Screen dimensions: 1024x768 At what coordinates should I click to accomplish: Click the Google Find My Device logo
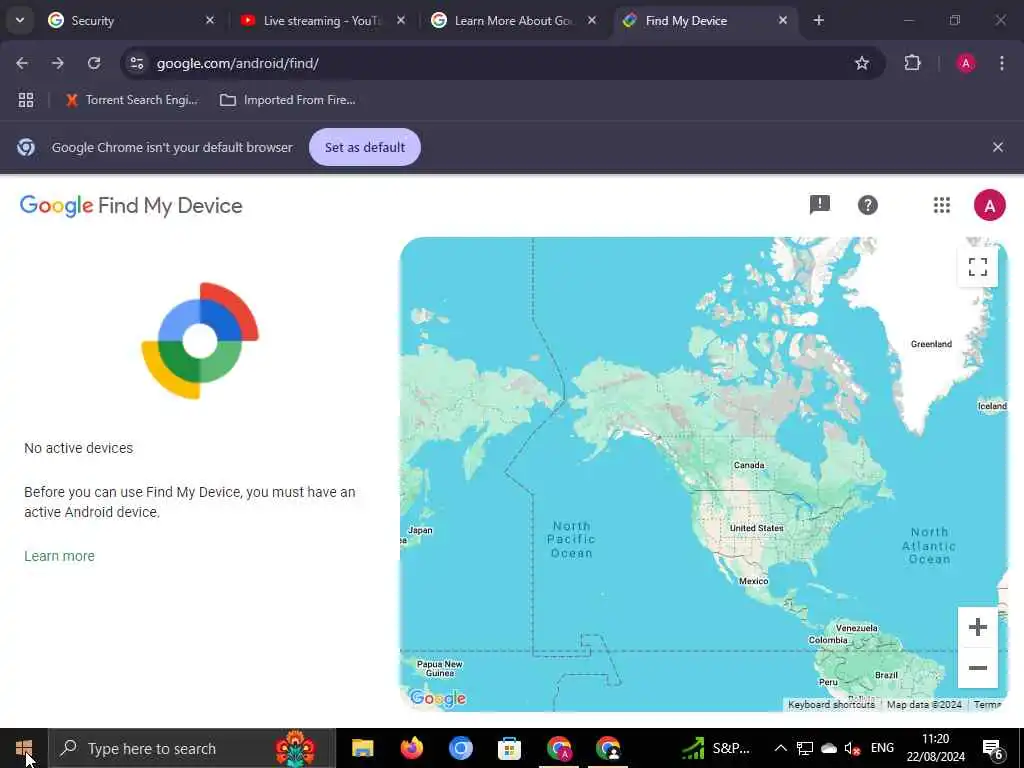[x=131, y=206]
